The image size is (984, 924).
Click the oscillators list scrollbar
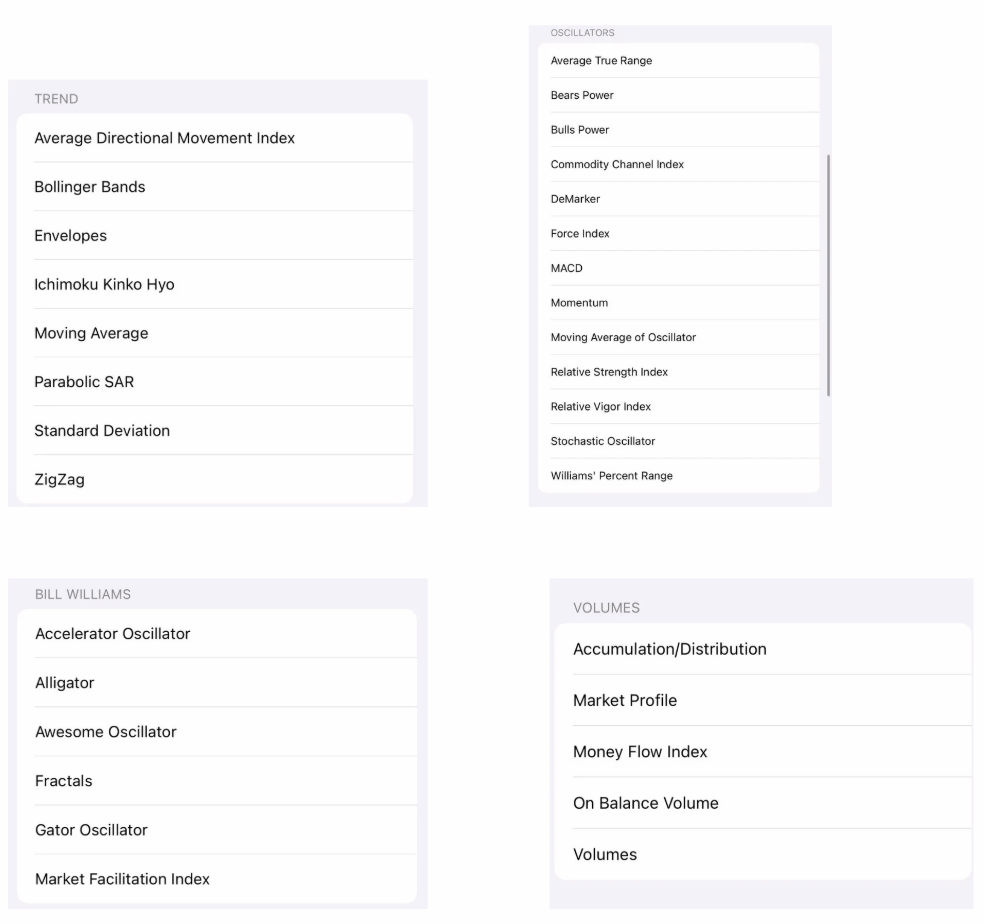[x=829, y=275]
